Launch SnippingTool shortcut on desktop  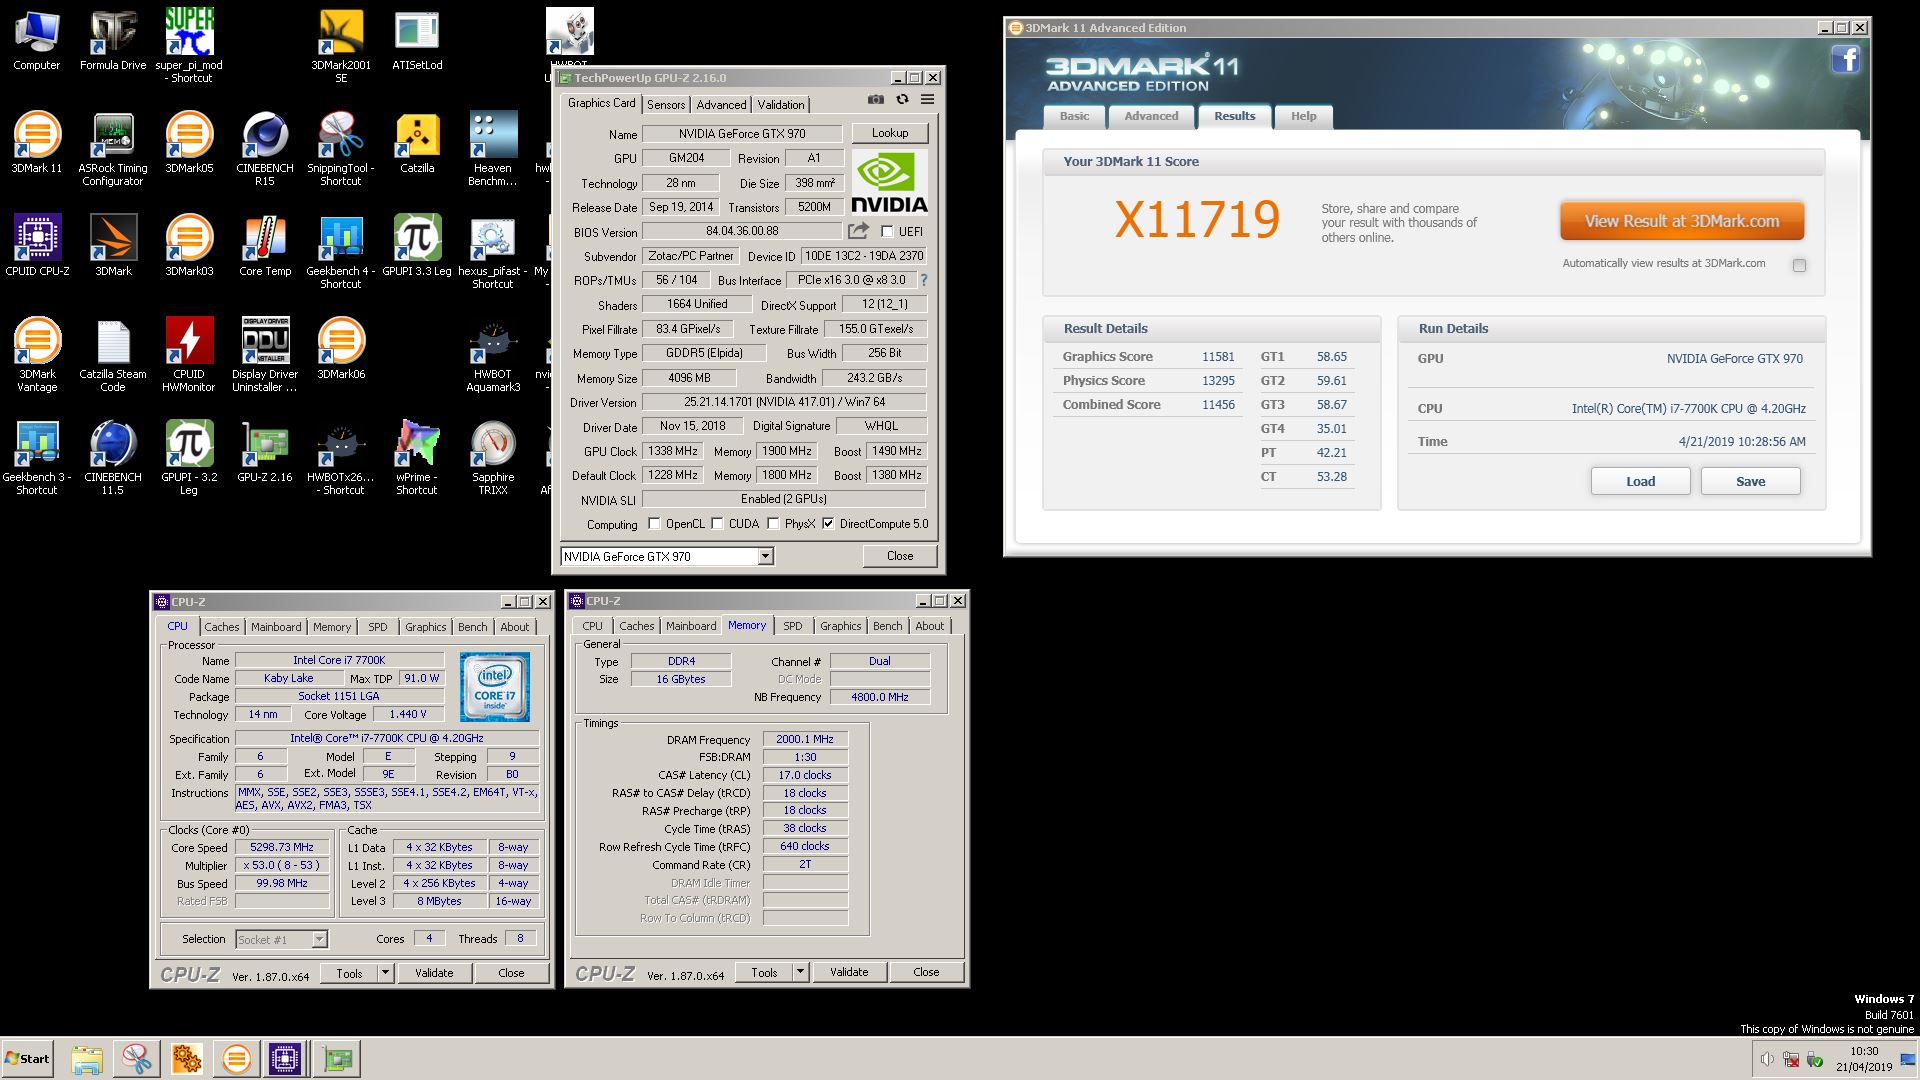tap(341, 148)
